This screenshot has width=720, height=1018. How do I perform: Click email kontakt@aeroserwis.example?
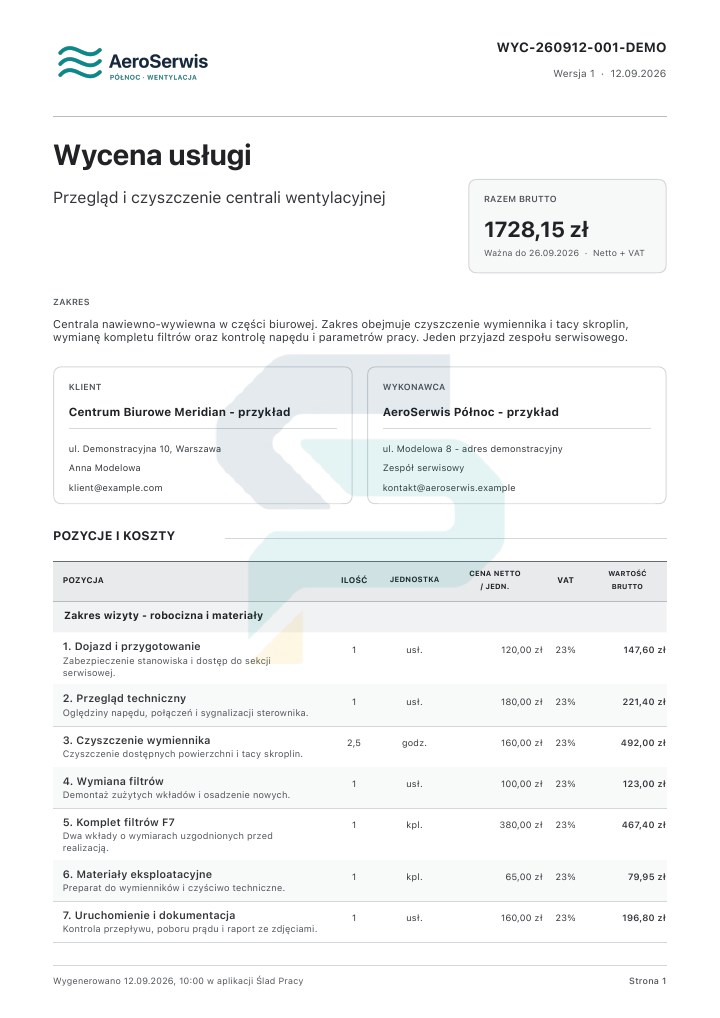click(x=449, y=488)
